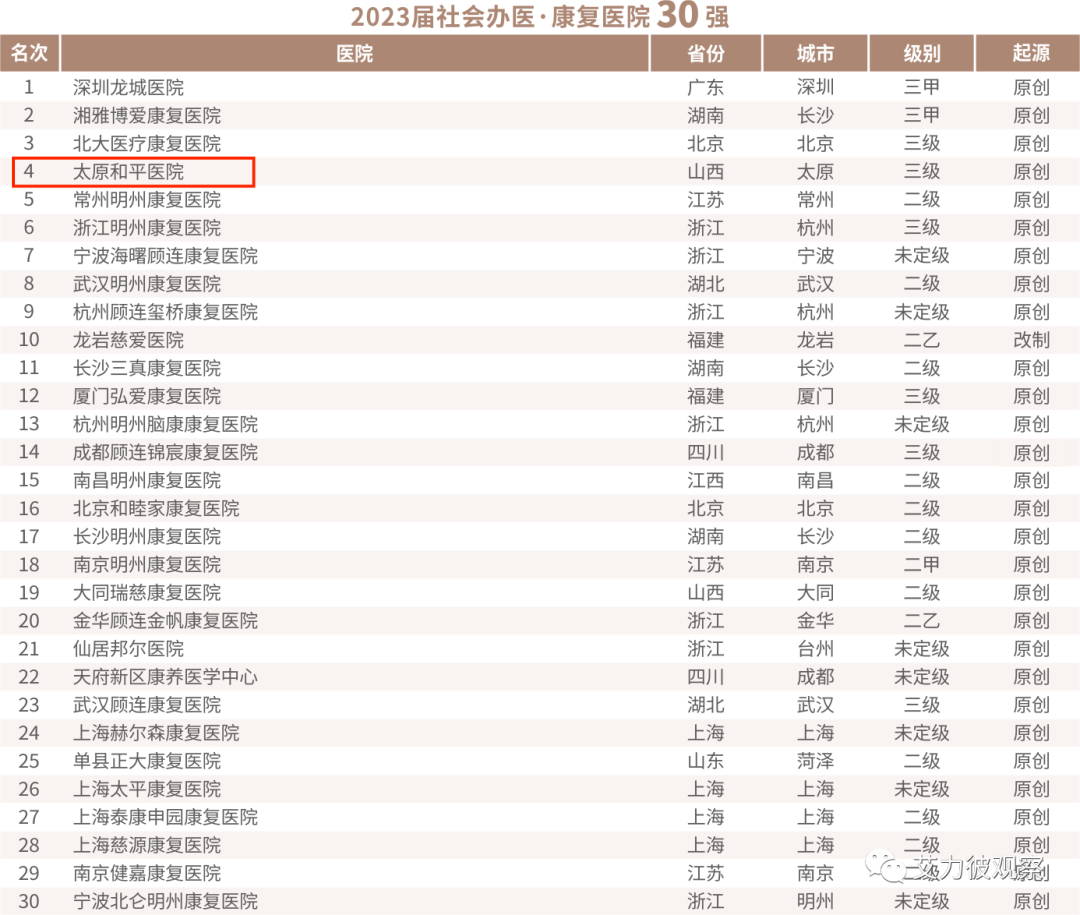Click hospital name 南京明州康复医院

147,564
